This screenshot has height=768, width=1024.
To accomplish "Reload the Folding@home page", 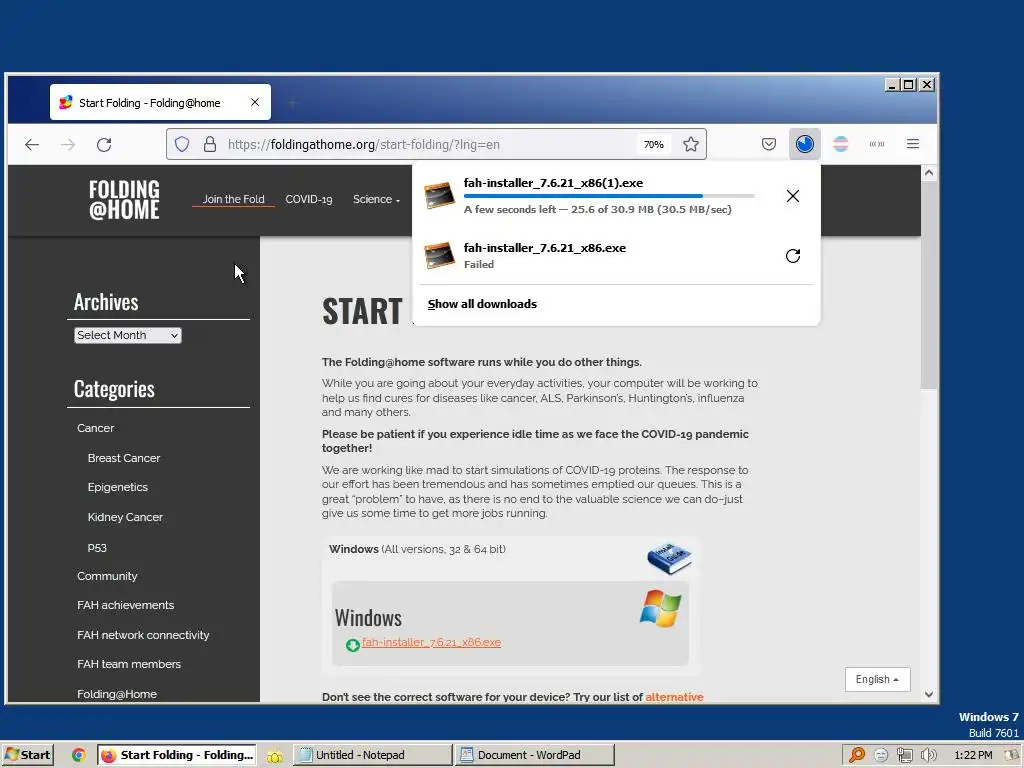I will point(104,144).
